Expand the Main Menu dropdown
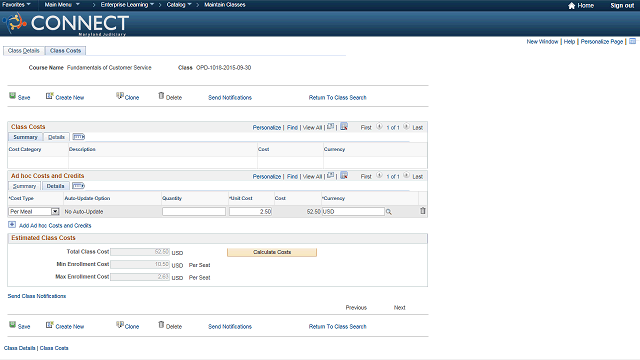Image resolution: width=640 pixels, height=360 pixels. click(x=62, y=5)
